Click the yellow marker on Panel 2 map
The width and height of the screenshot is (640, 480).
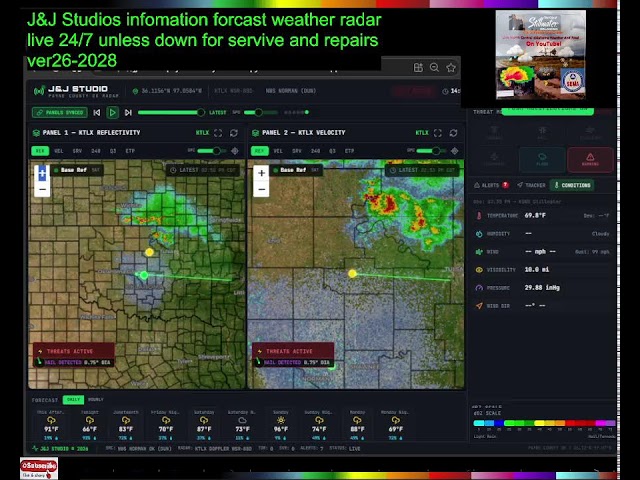[x=352, y=273]
